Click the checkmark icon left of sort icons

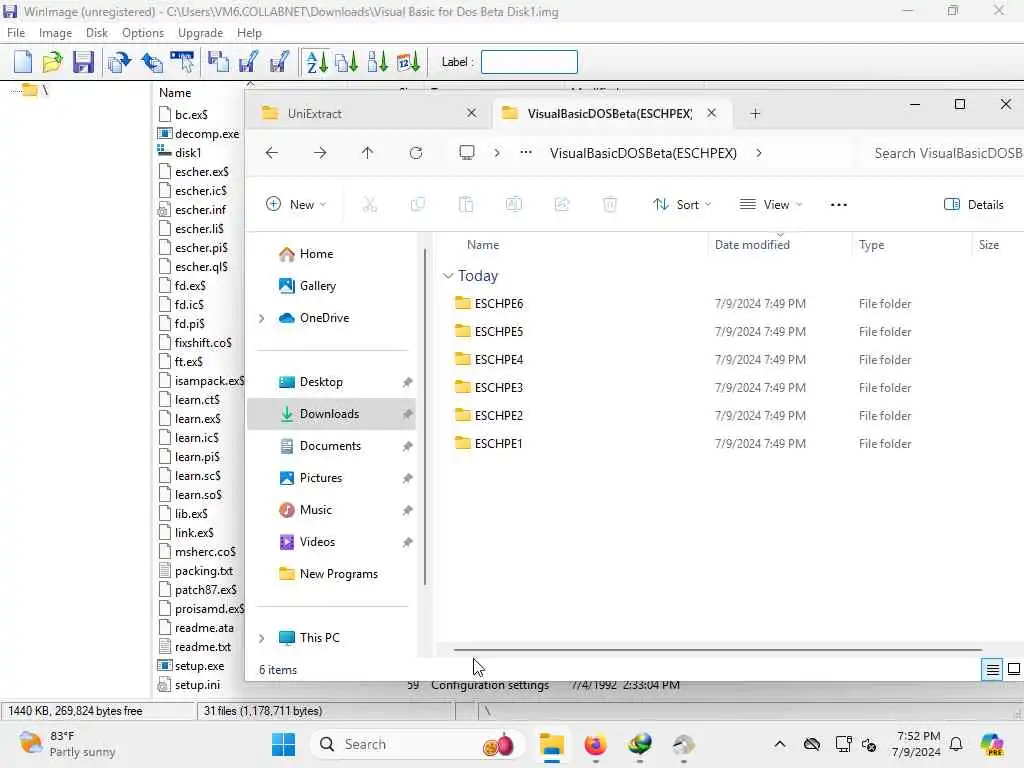(279, 62)
